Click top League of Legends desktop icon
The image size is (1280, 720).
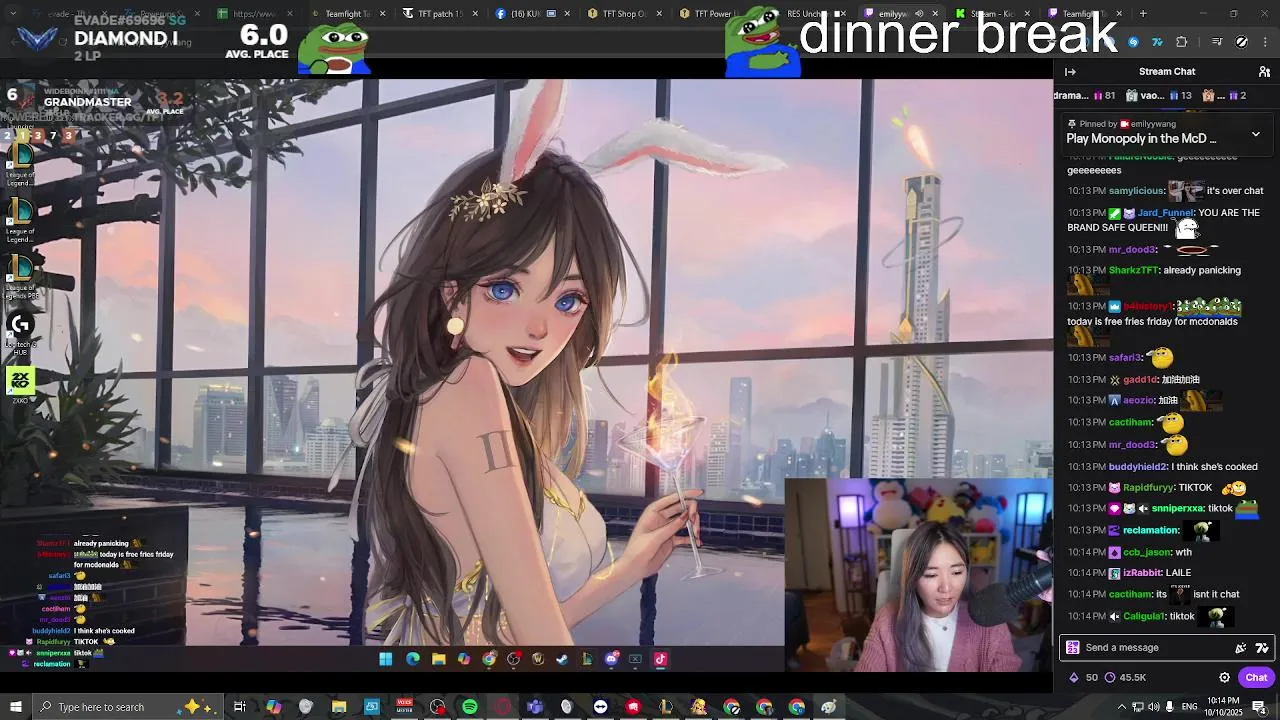(20, 165)
